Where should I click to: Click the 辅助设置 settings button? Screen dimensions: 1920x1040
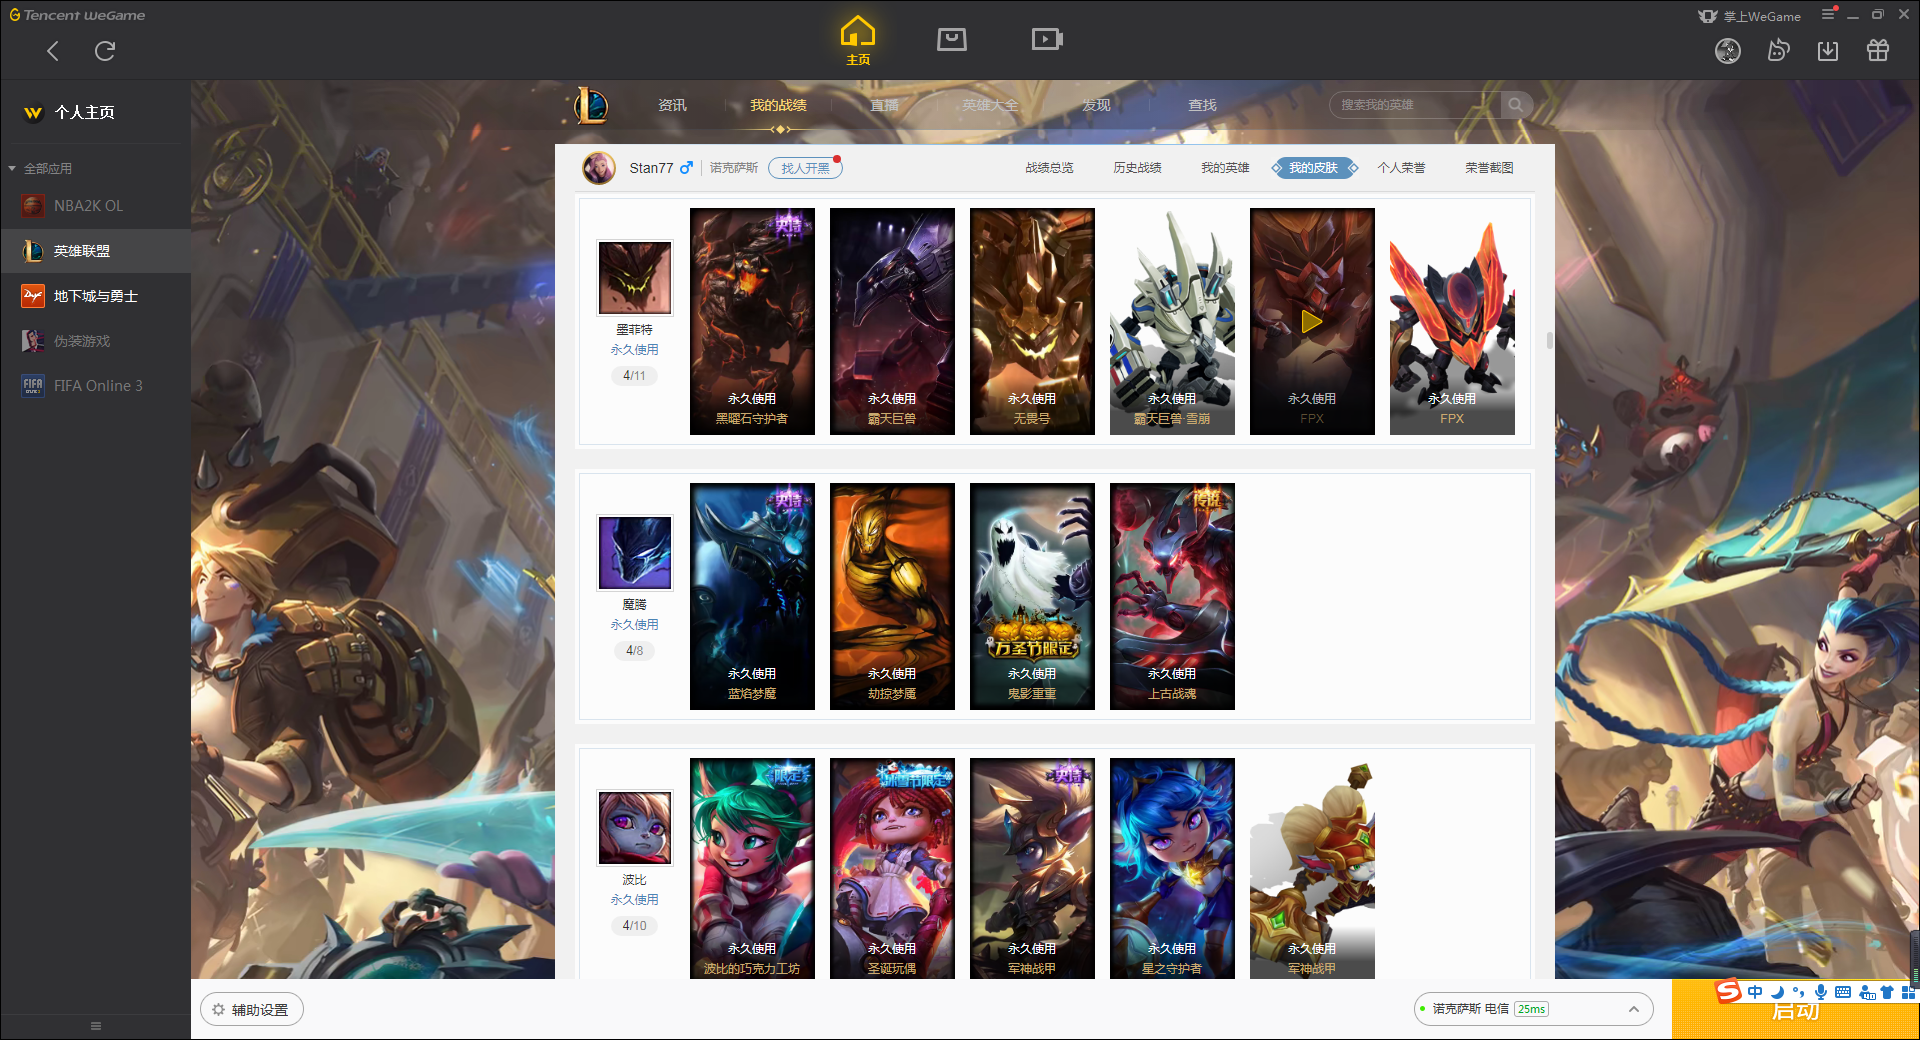(252, 1009)
